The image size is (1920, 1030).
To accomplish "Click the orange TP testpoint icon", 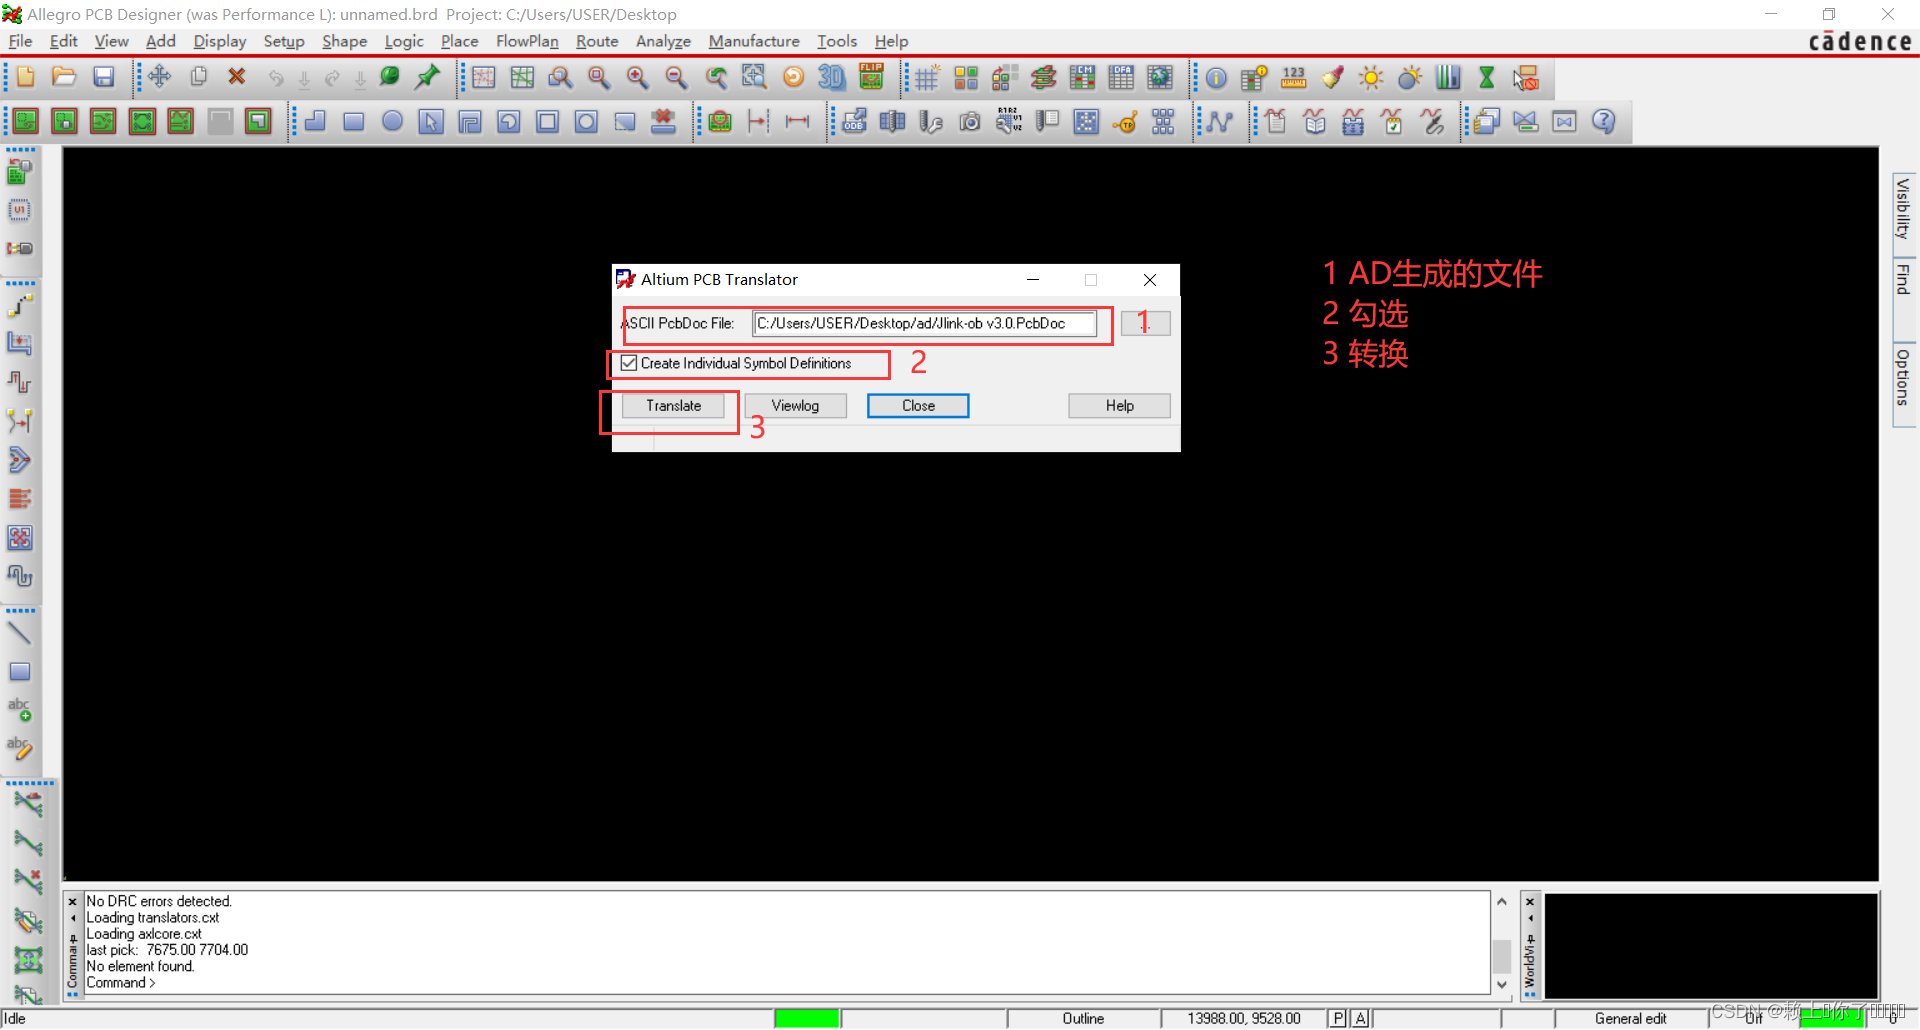I will [1125, 121].
